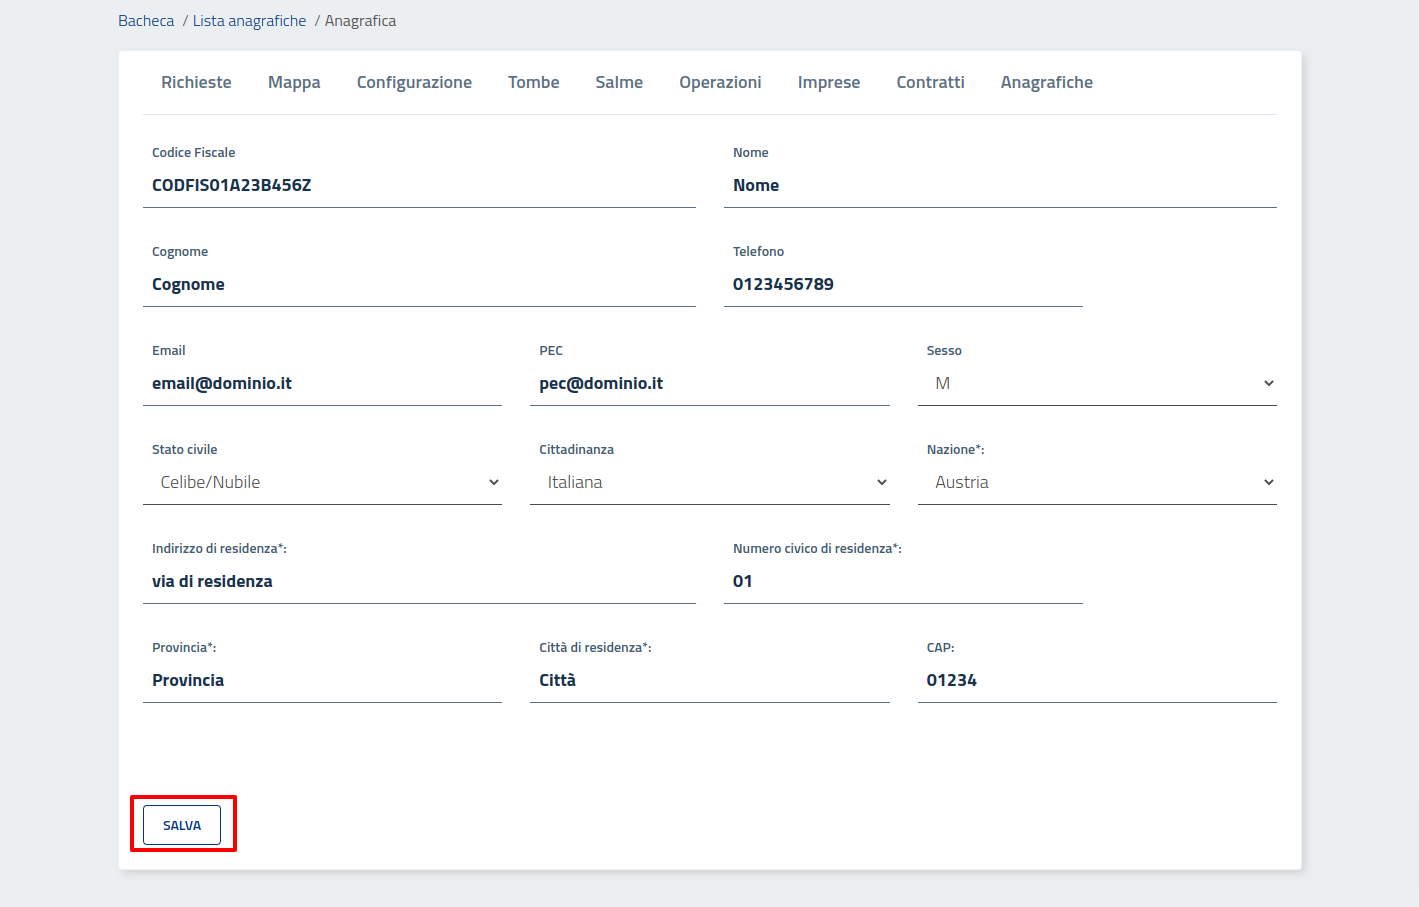This screenshot has width=1419, height=907.
Task: Click the SALVA button
Action: [182, 825]
